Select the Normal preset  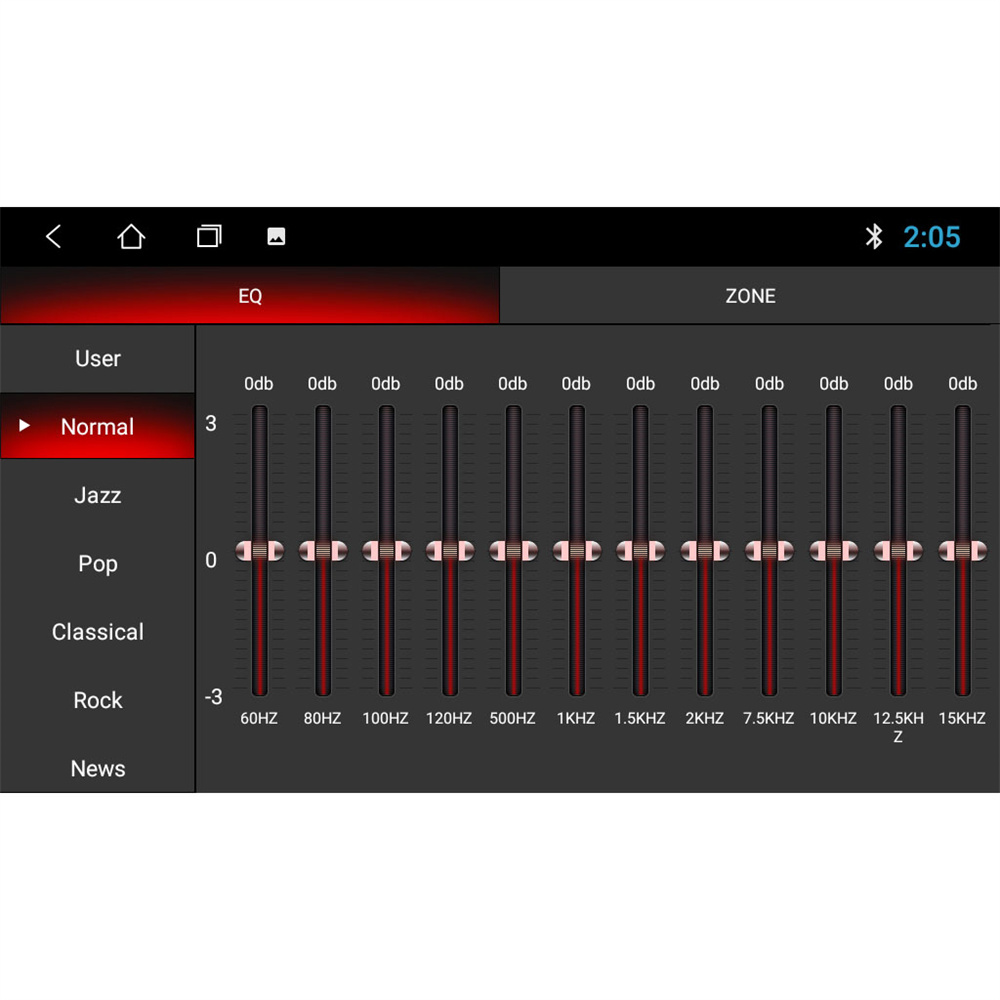tap(98, 427)
